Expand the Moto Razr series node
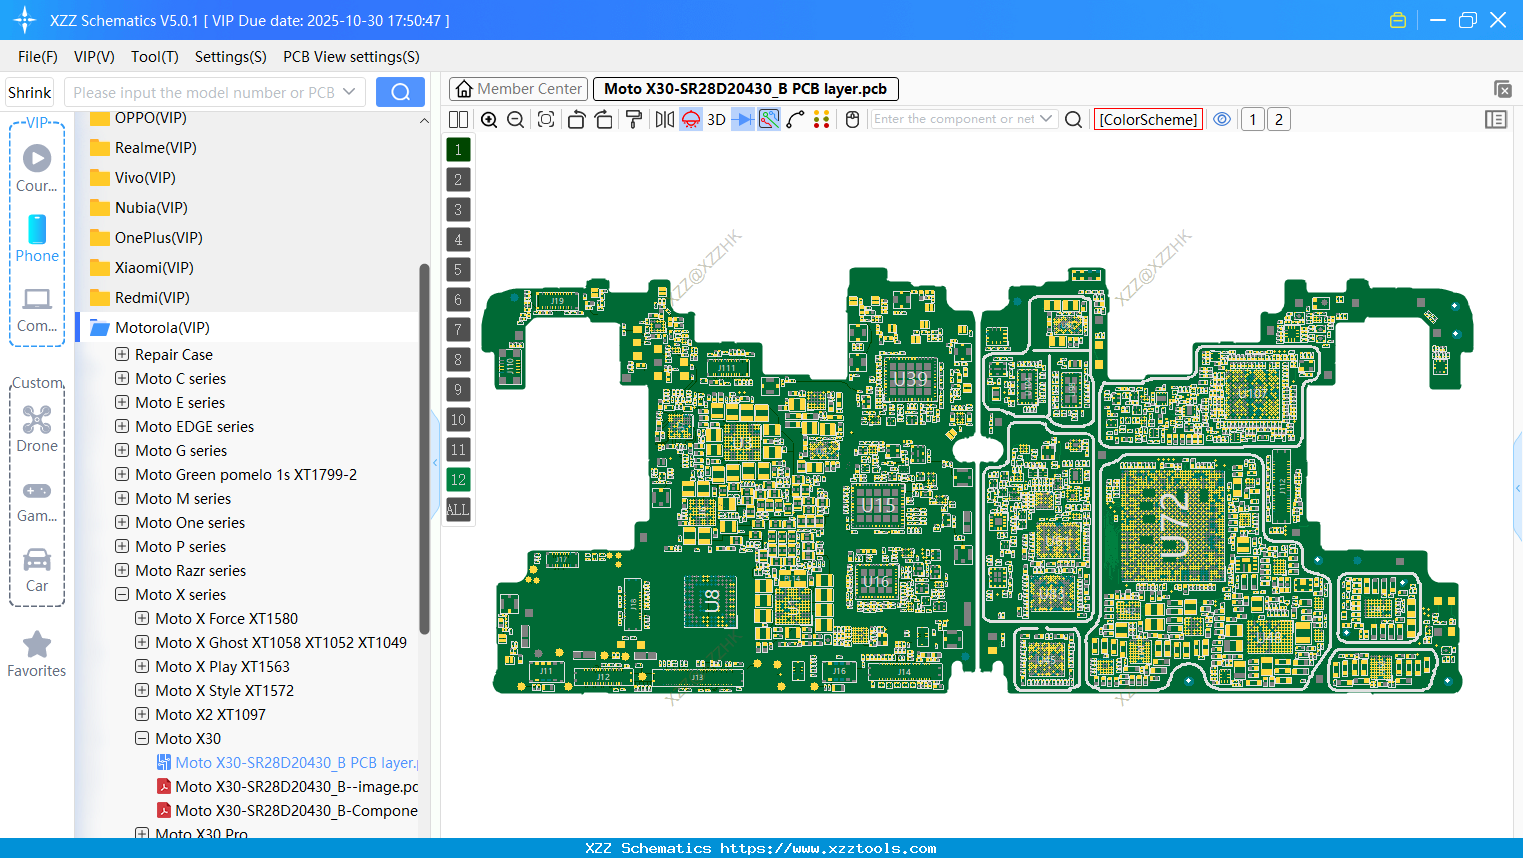 [x=122, y=570]
